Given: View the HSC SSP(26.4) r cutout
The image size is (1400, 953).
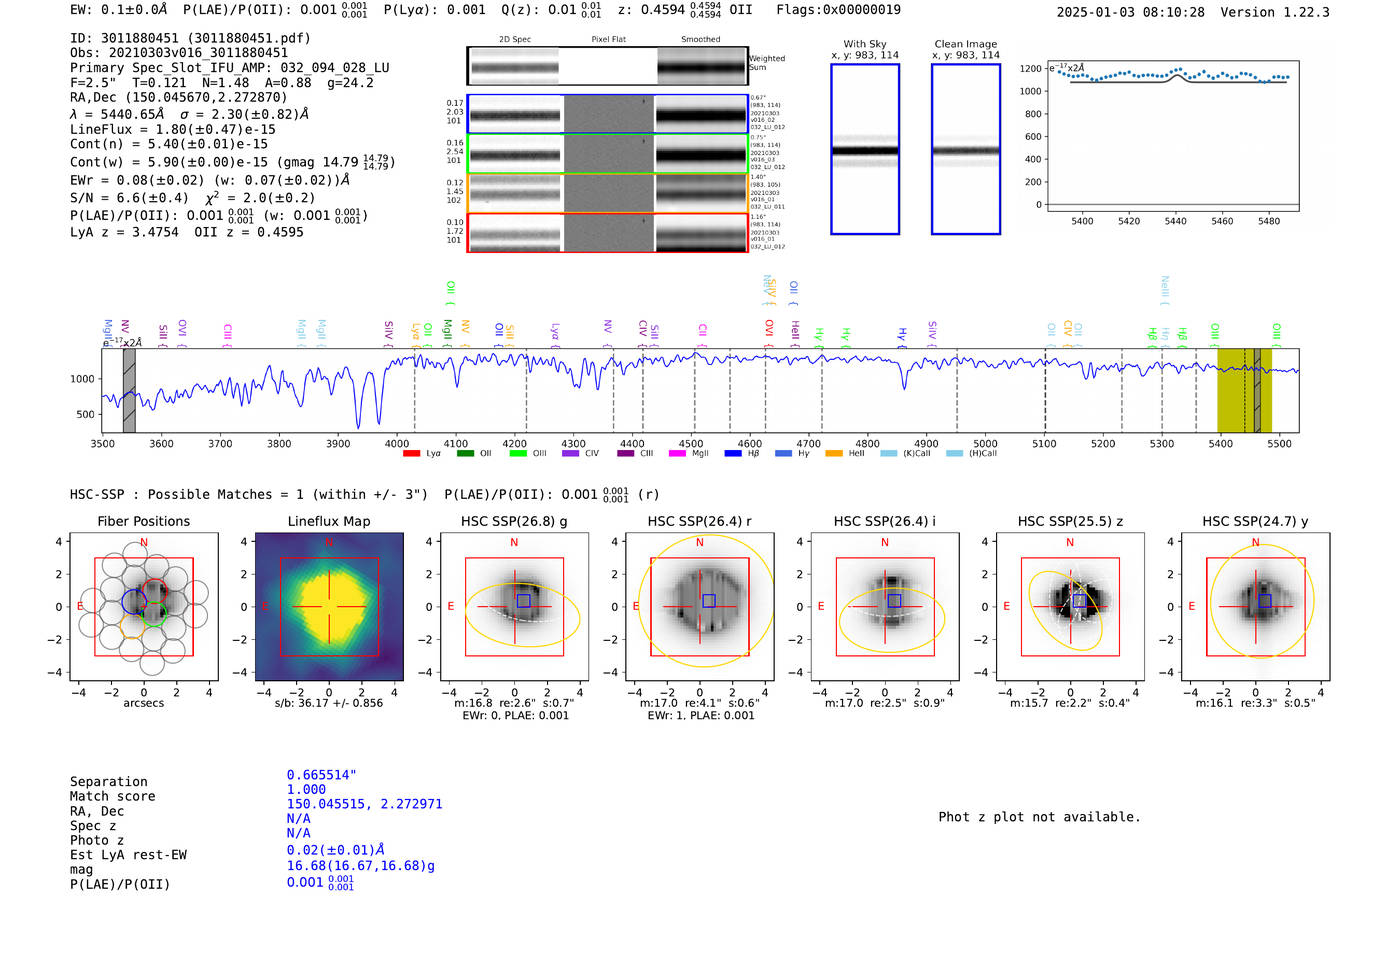Looking at the screenshot, I should [700, 607].
